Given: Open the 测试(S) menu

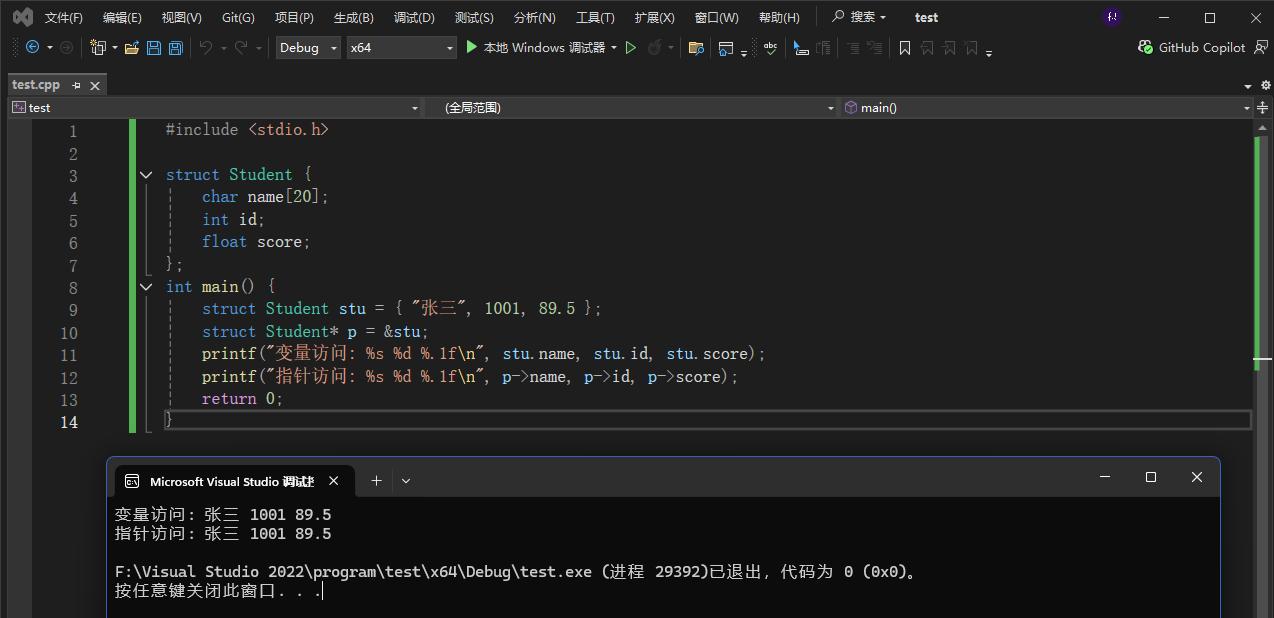Looking at the screenshot, I should [x=474, y=17].
